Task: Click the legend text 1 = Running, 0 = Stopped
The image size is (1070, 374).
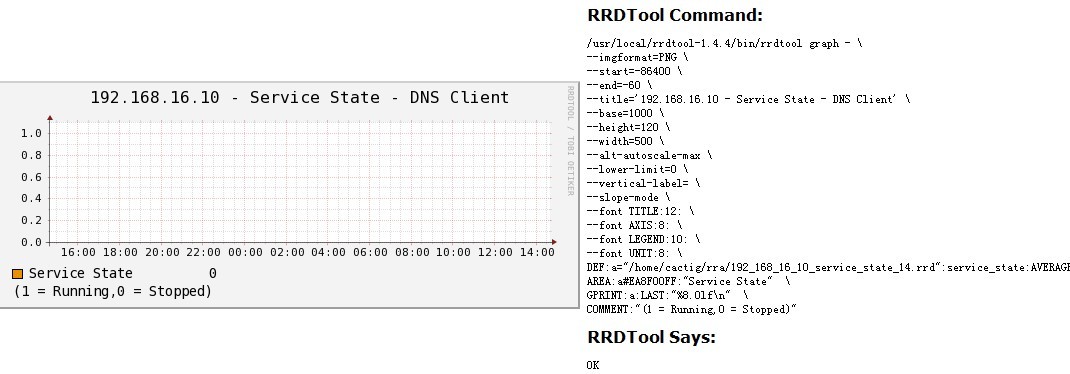Action: [113, 291]
